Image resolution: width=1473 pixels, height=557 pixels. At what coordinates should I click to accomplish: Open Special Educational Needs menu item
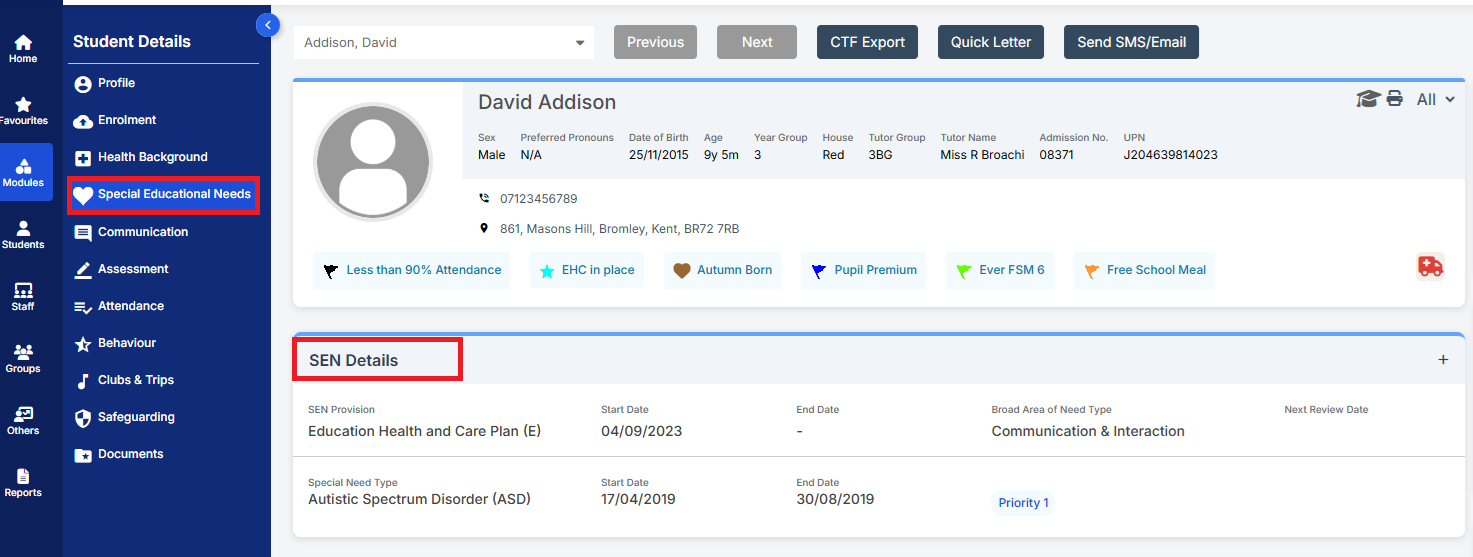pos(163,194)
